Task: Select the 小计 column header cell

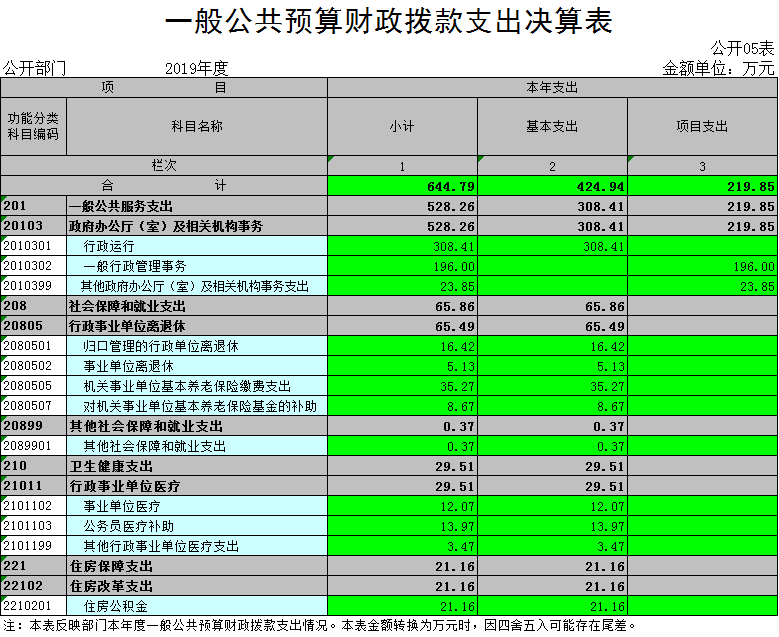Action: click(402, 126)
